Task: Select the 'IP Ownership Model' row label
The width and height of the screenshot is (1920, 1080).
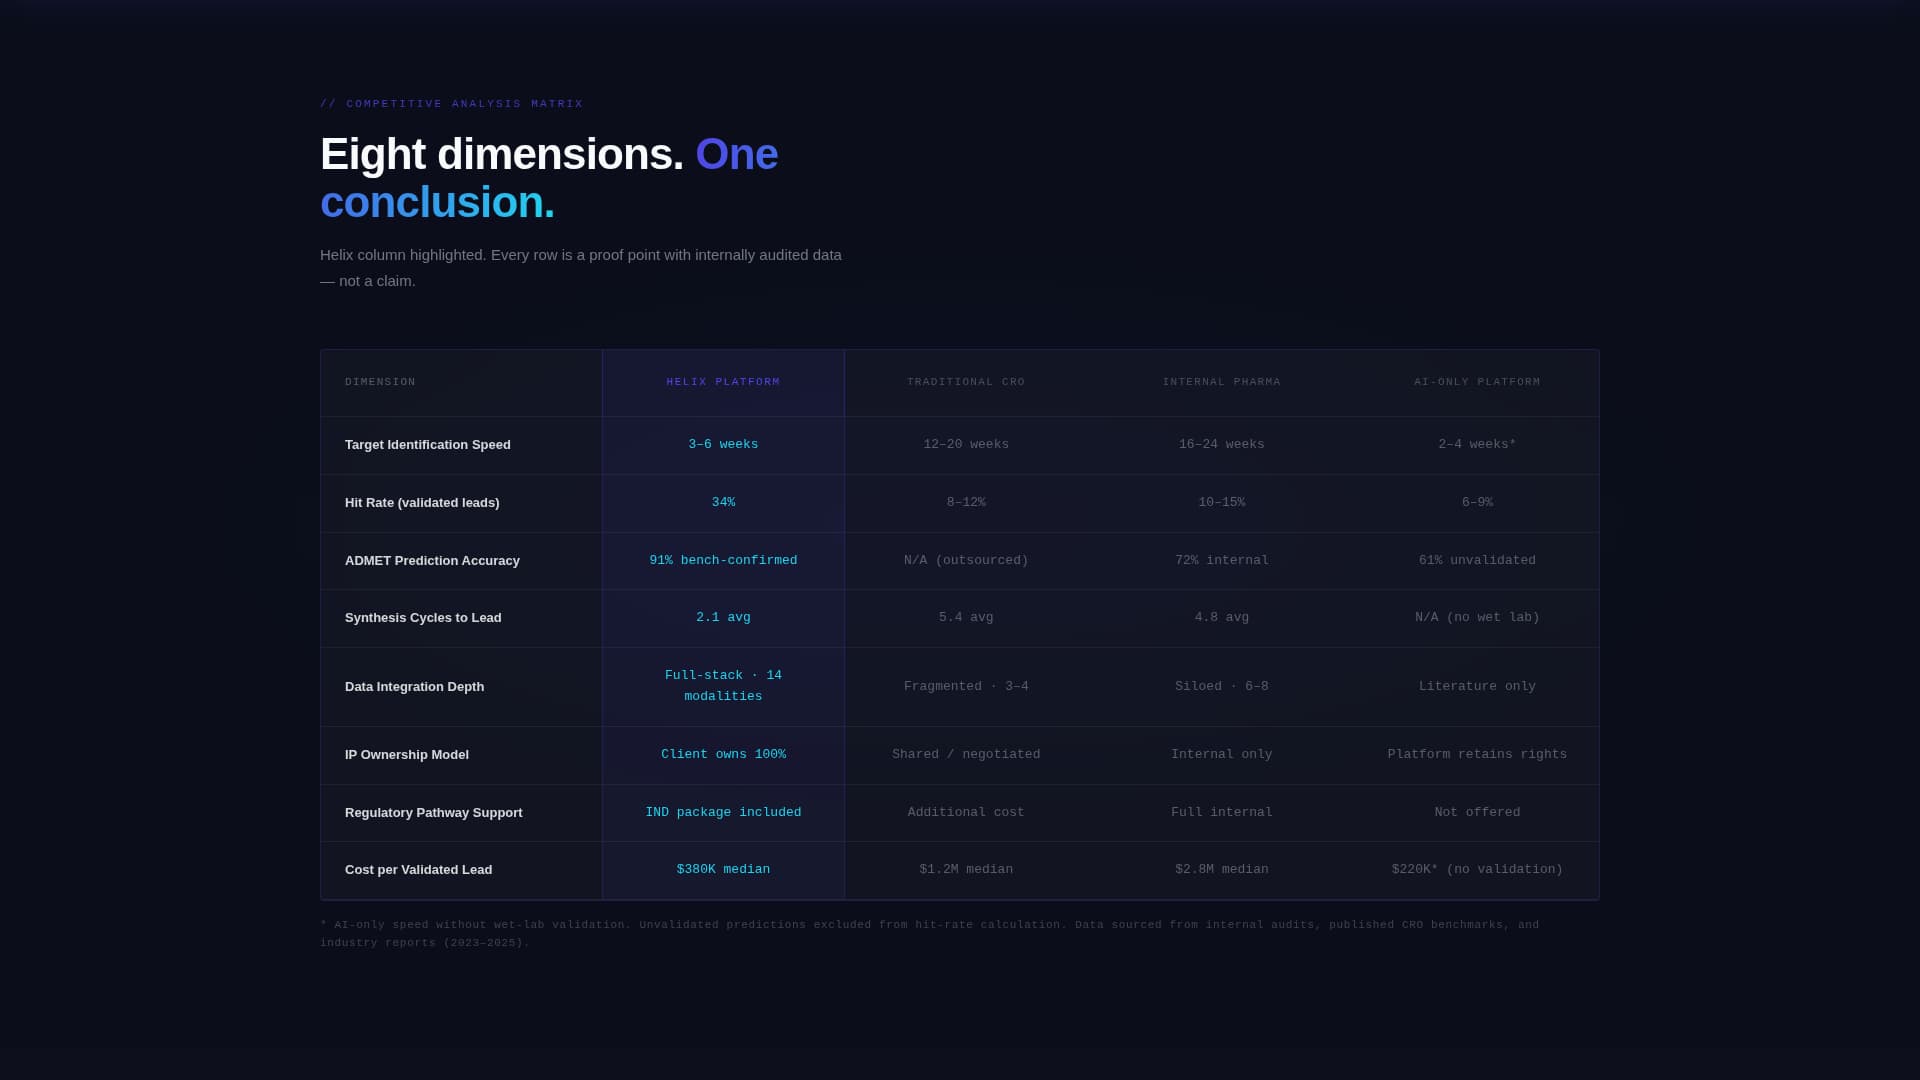Action: tap(407, 755)
